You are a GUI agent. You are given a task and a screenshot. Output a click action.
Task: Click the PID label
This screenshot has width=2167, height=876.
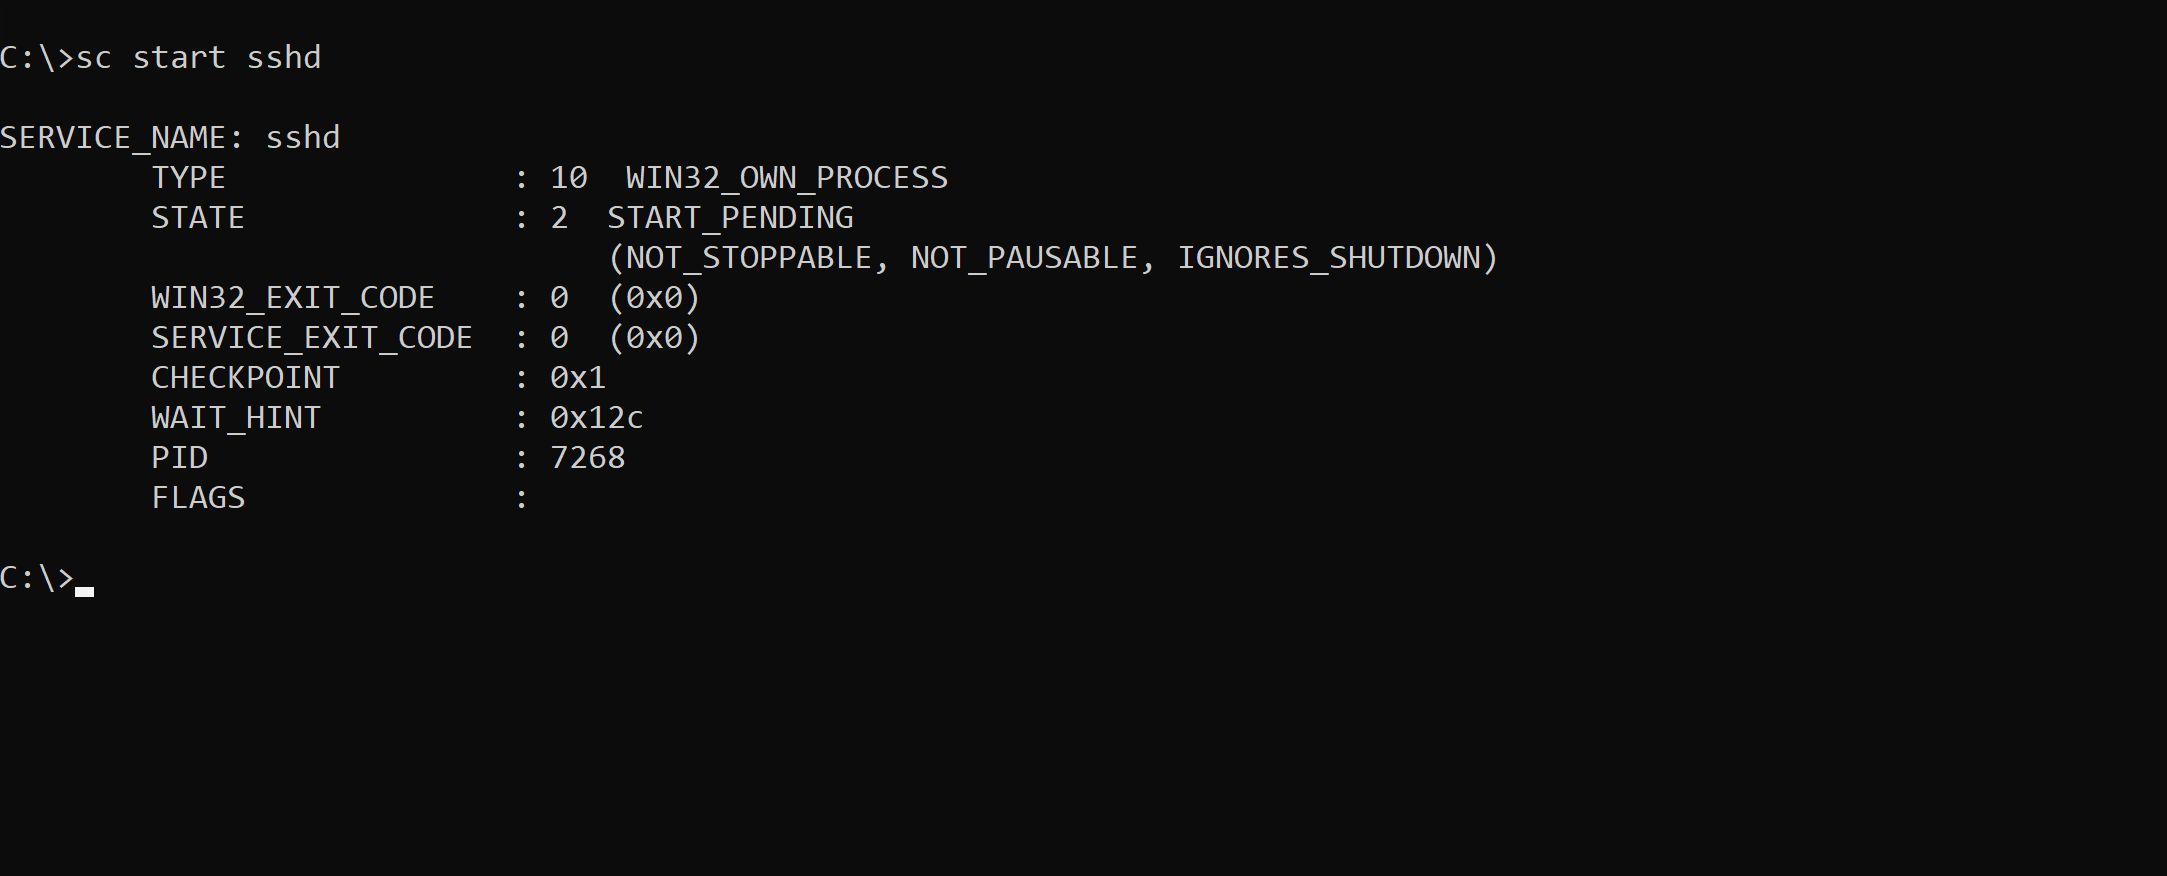pos(179,458)
